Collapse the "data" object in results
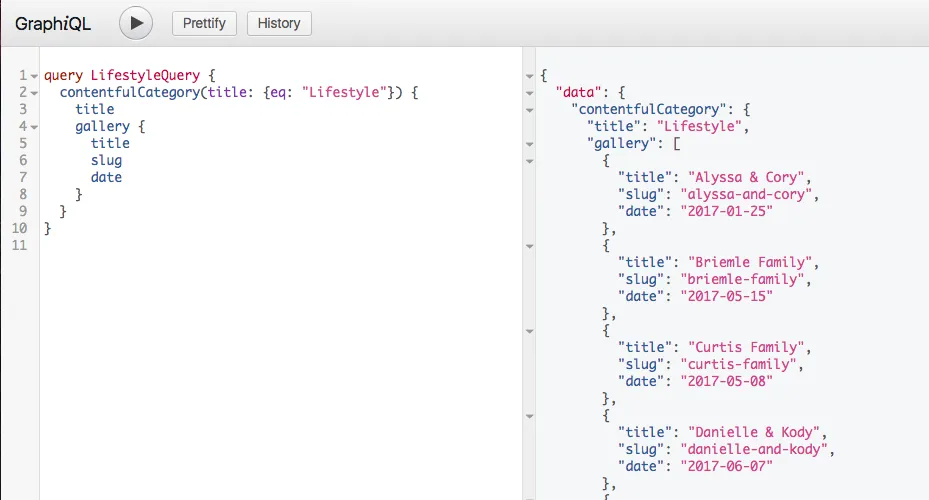 pos(530,93)
